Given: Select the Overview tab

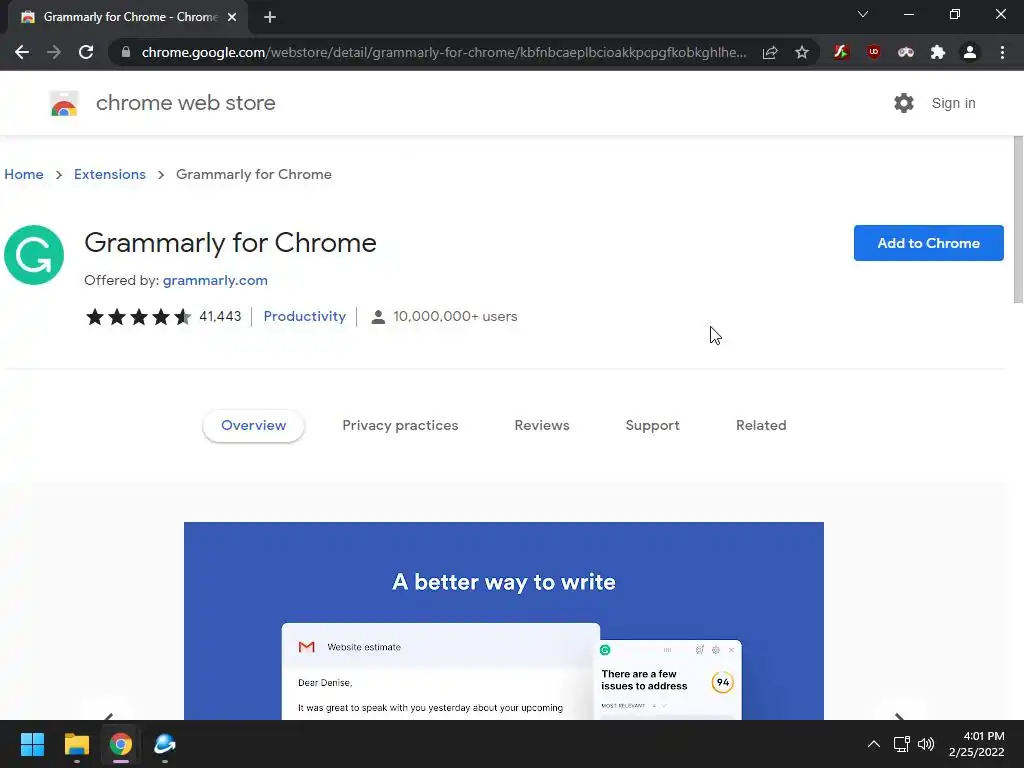Looking at the screenshot, I should pyautogui.click(x=253, y=425).
